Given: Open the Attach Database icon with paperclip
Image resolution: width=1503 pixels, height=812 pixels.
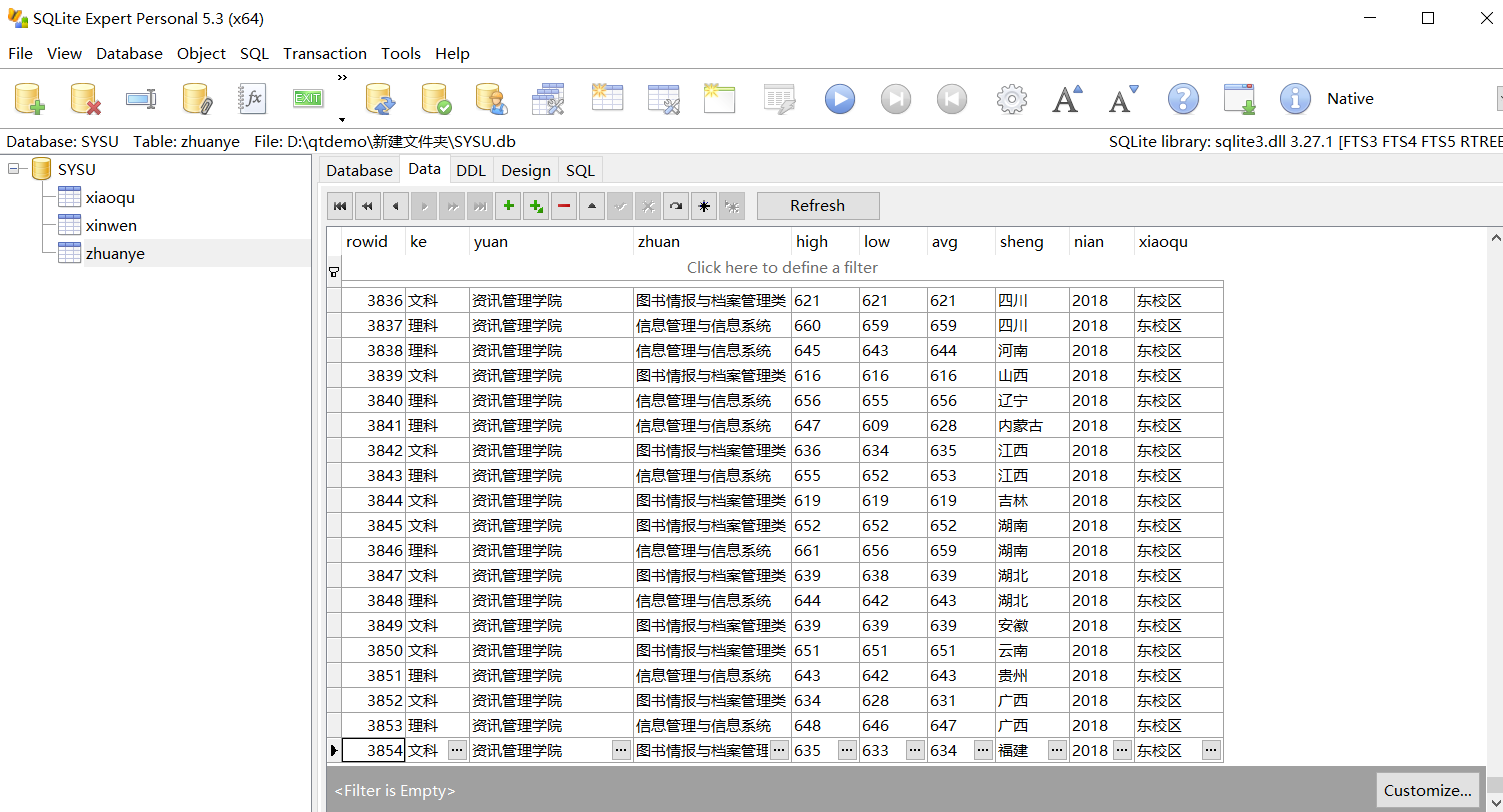Looking at the screenshot, I should coord(197,99).
